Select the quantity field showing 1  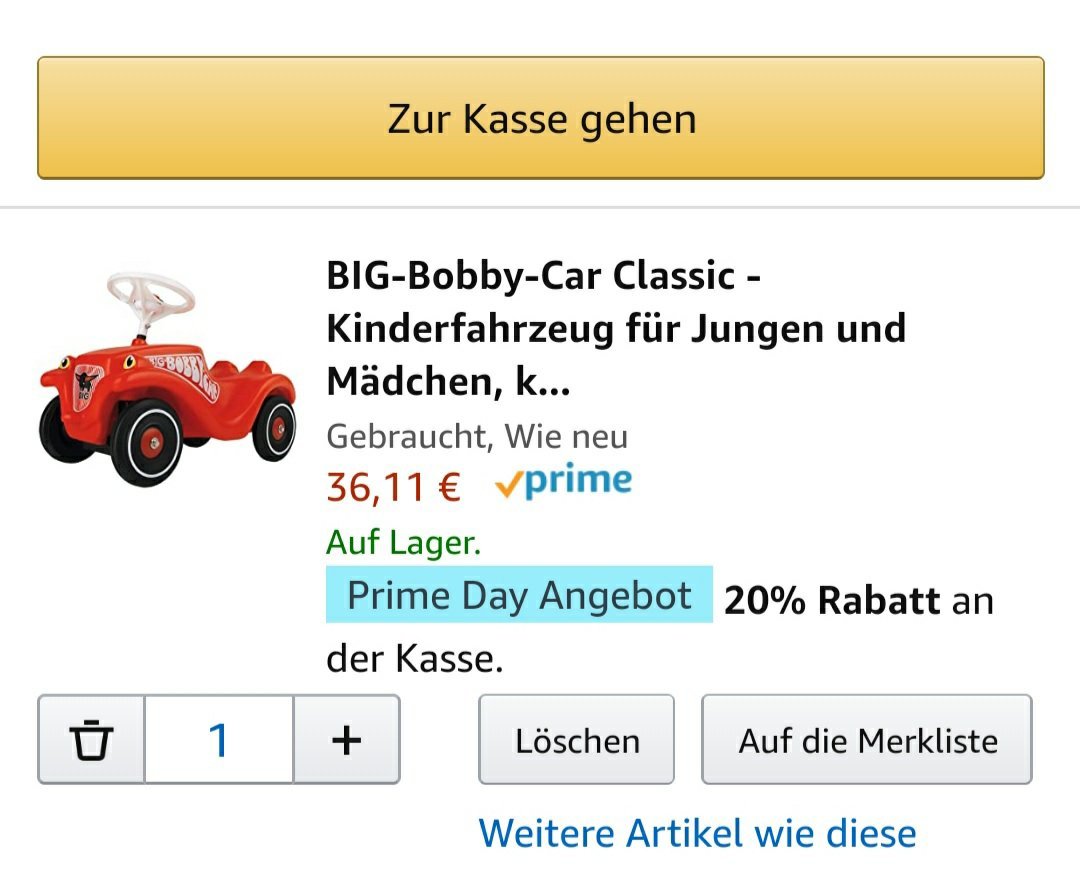[x=219, y=740]
